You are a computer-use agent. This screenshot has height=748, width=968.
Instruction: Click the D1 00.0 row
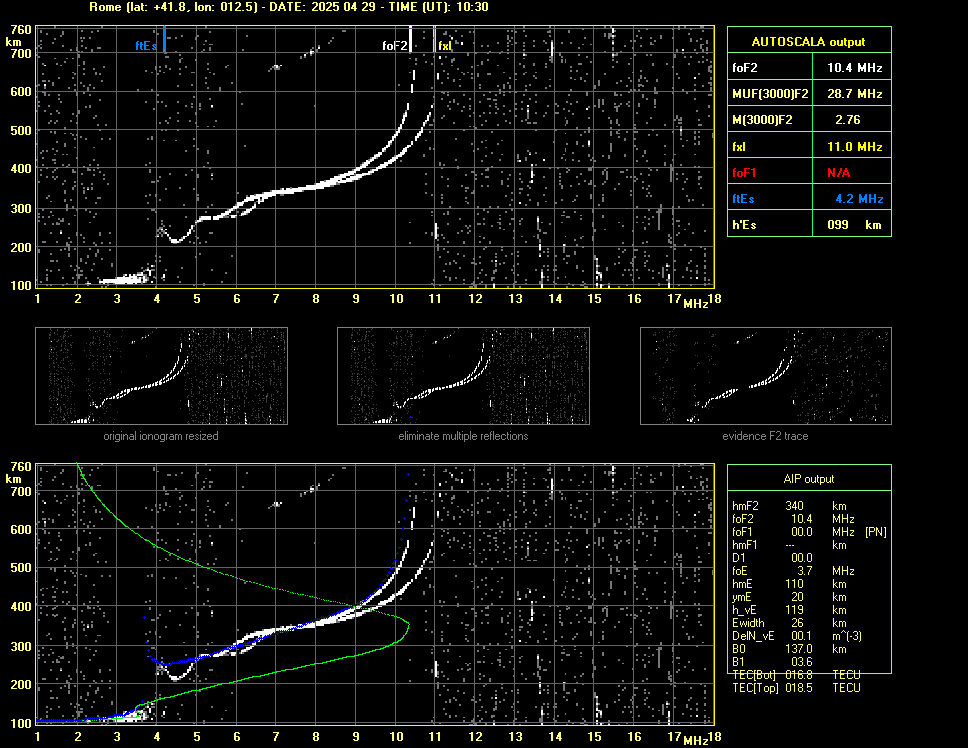(x=772, y=558)
